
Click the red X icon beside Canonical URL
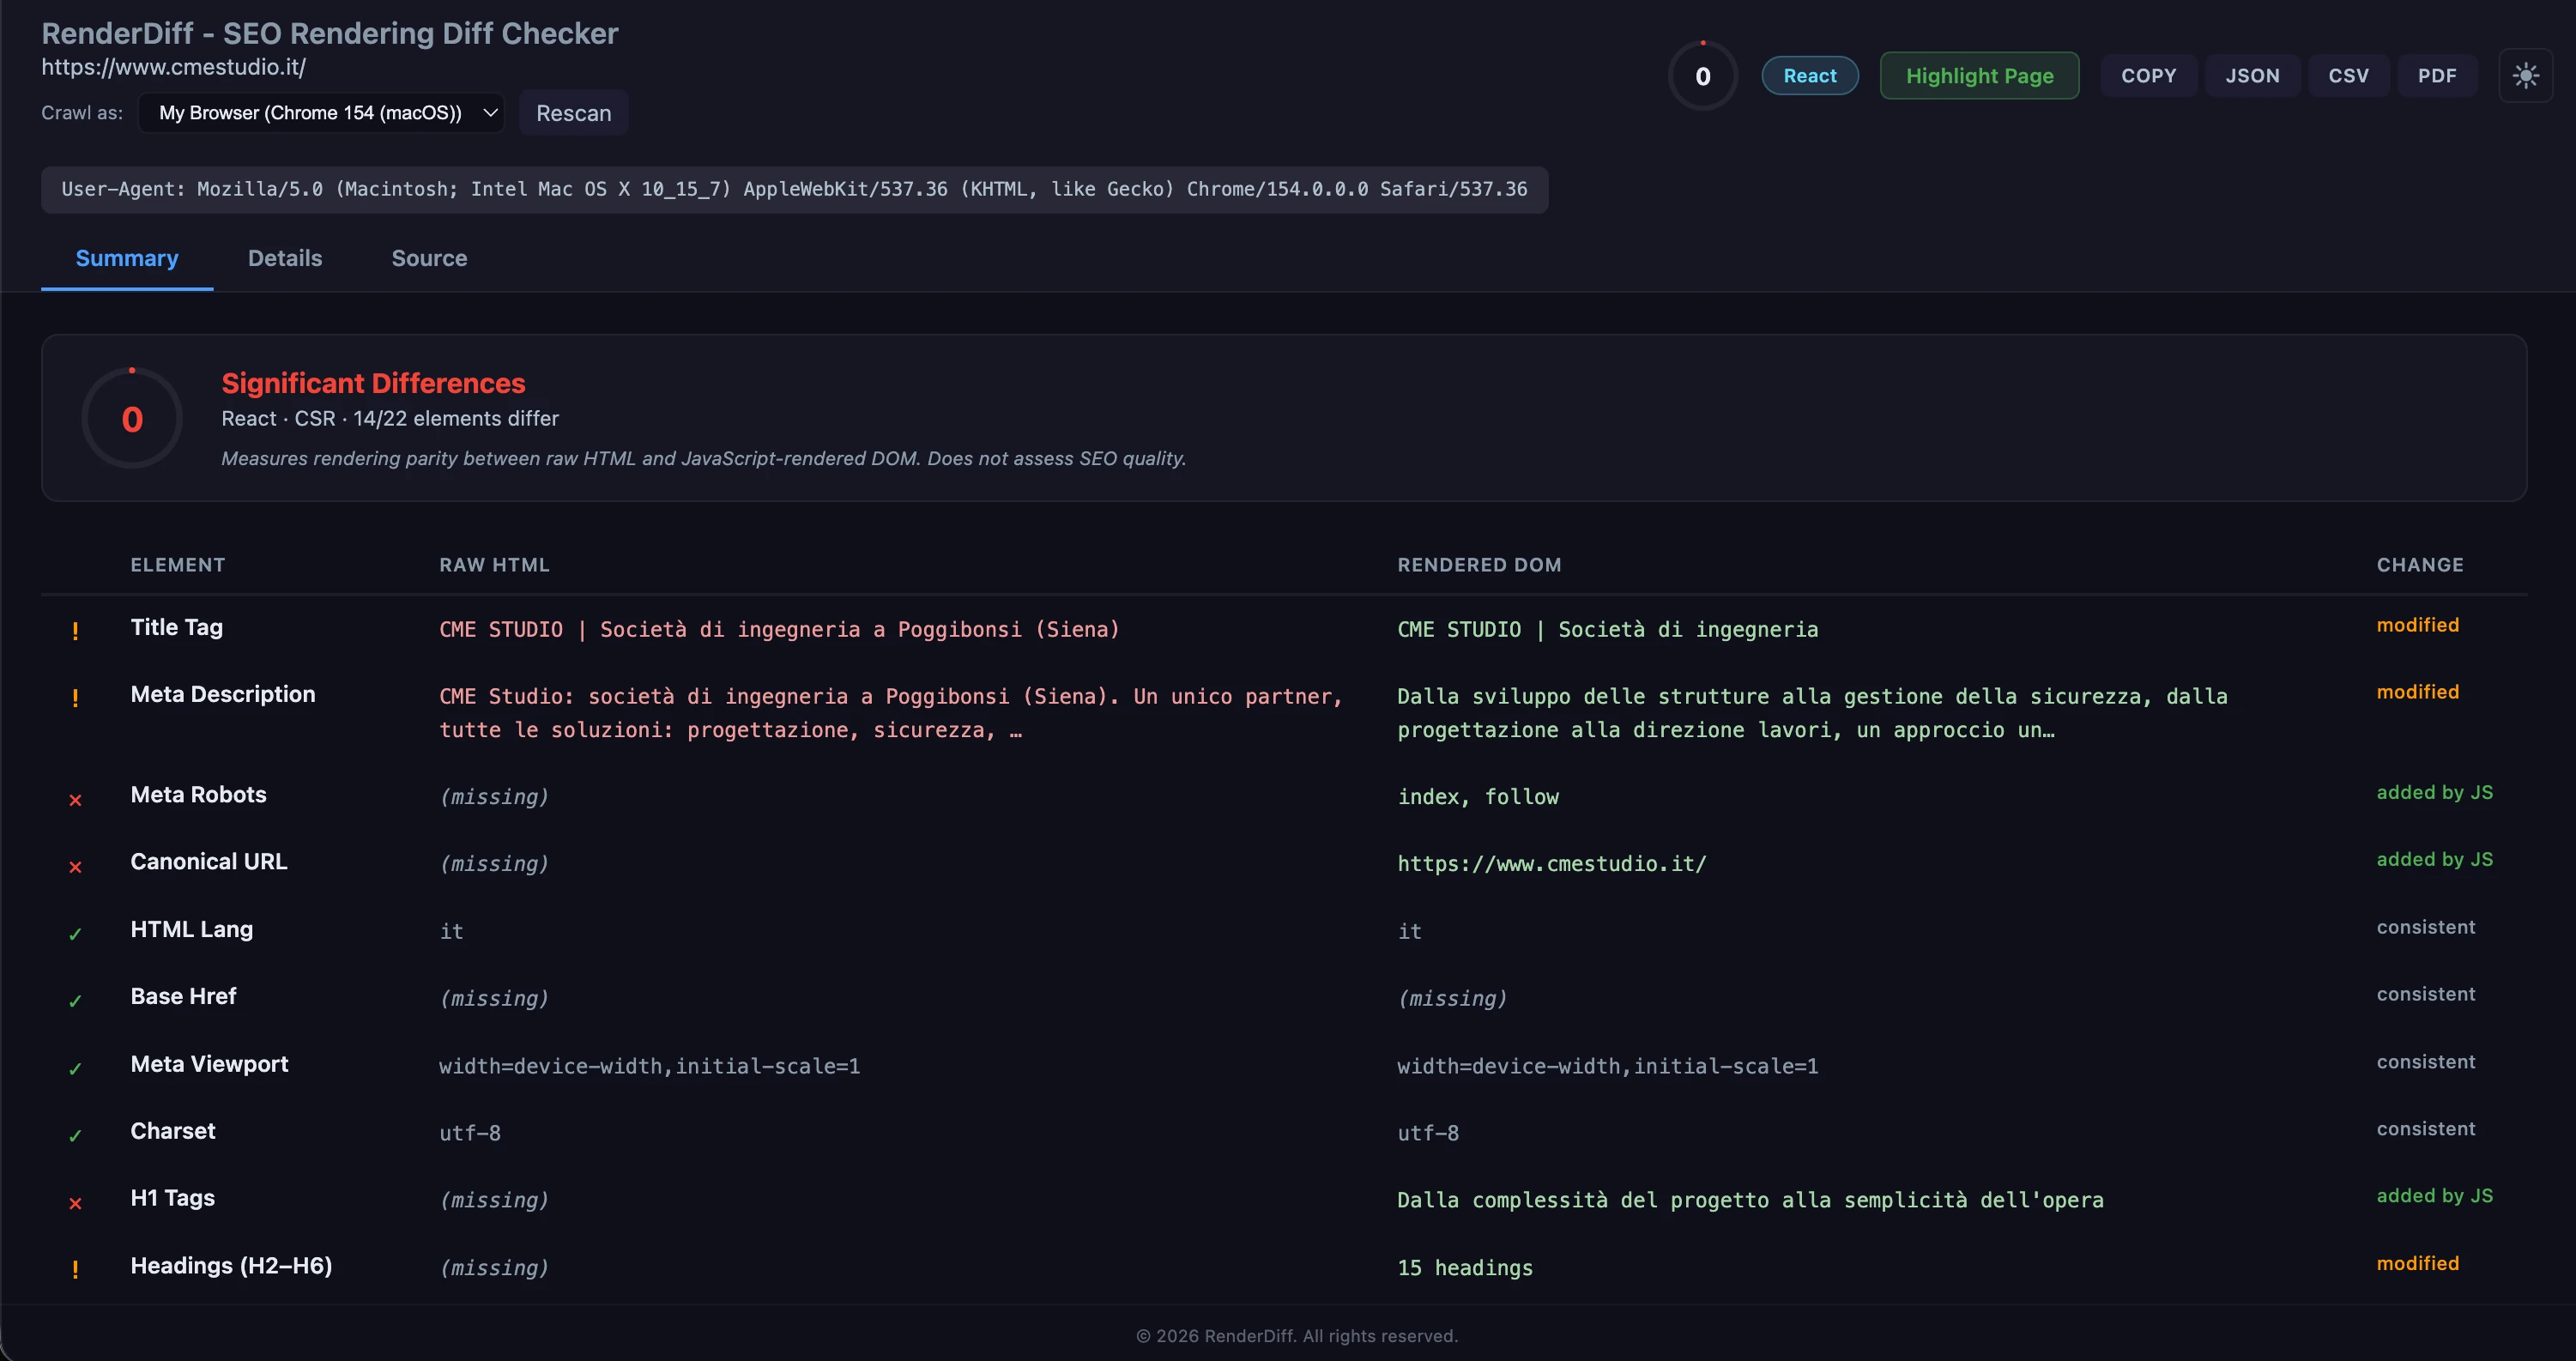pyautogui.click(x=75, y=867)
